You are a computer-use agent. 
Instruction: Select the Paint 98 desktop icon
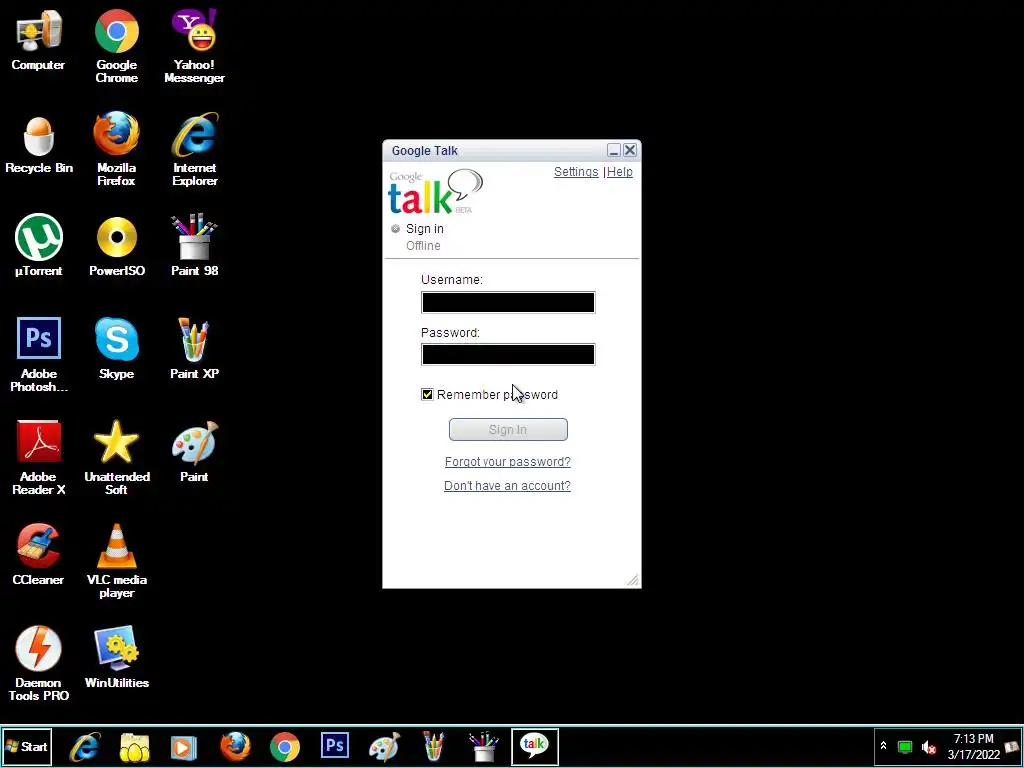pyautogui.click(x=195, y=245)
